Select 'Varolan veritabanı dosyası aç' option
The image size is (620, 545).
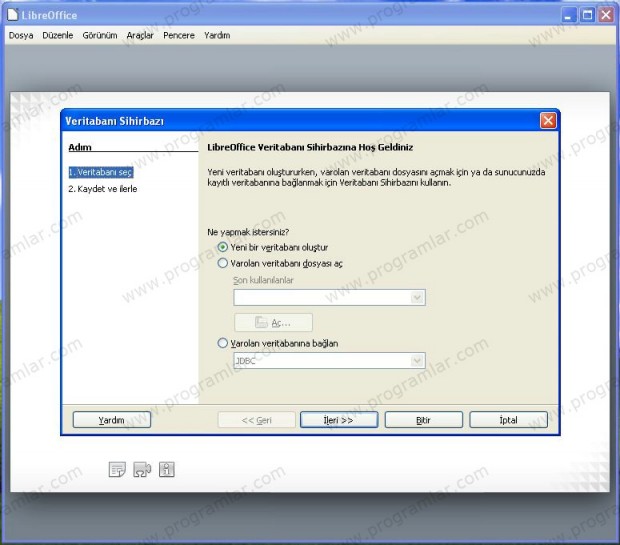coord(223,263)
